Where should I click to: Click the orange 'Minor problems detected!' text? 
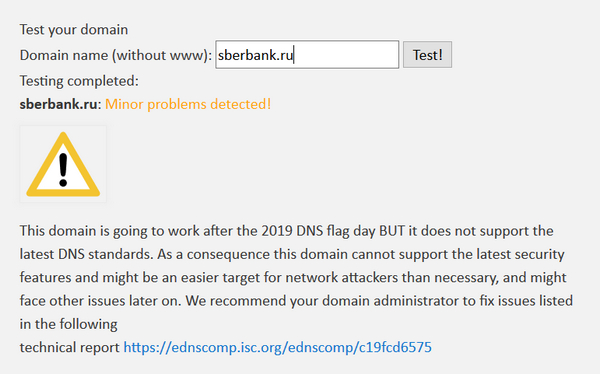188,104
